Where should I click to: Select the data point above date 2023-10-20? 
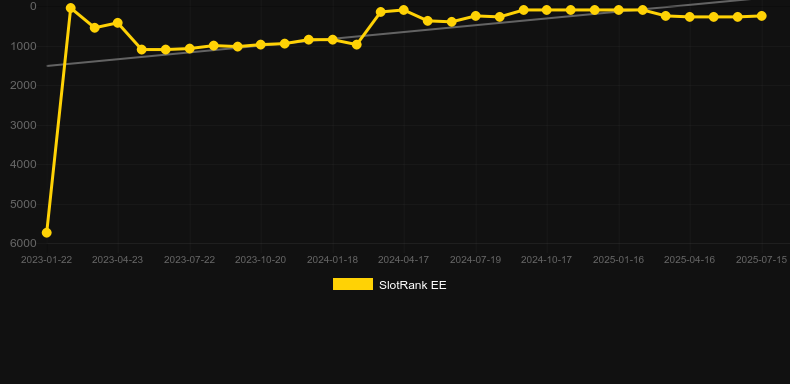(x=260, y=45)
